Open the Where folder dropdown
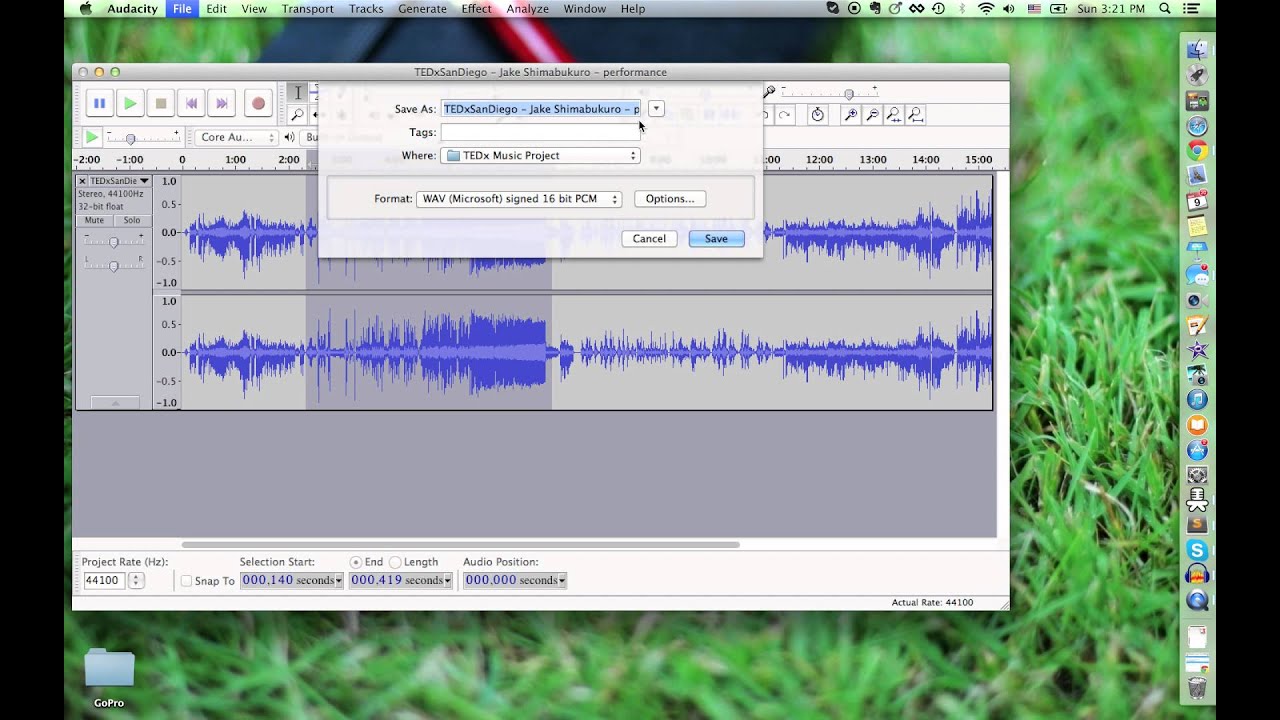1280x720 pixels. coord(540,156)
